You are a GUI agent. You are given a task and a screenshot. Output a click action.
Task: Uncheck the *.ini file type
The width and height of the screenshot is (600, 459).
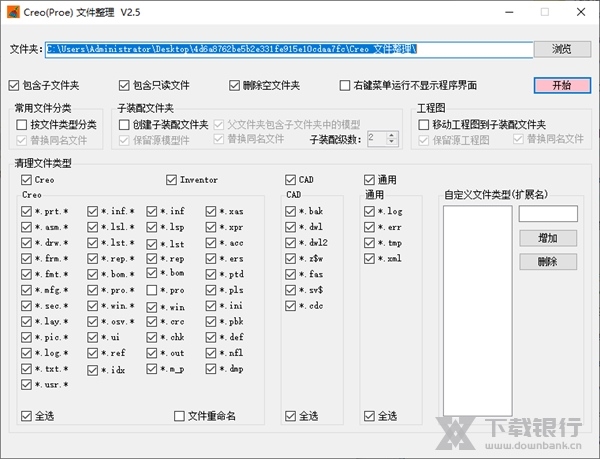(x=211, y=306)
